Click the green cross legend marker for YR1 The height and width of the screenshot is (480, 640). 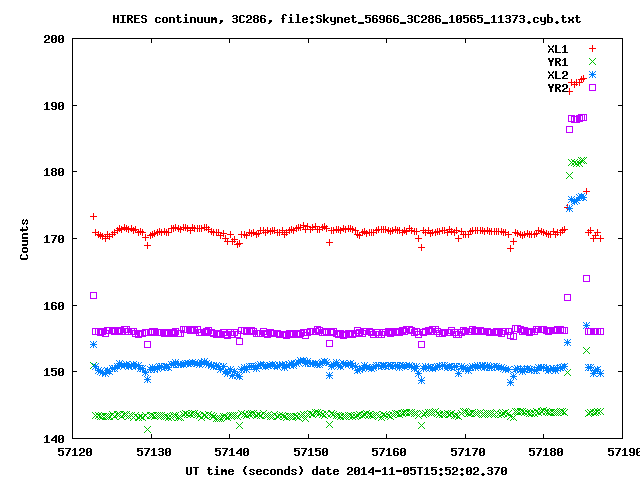pos(592,62)
